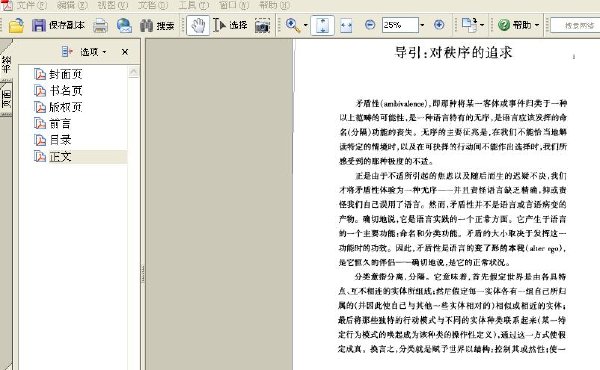Open the 编辑 menu
The width and height of the screenshot is (600, 370).
click(x=72, y=5)
